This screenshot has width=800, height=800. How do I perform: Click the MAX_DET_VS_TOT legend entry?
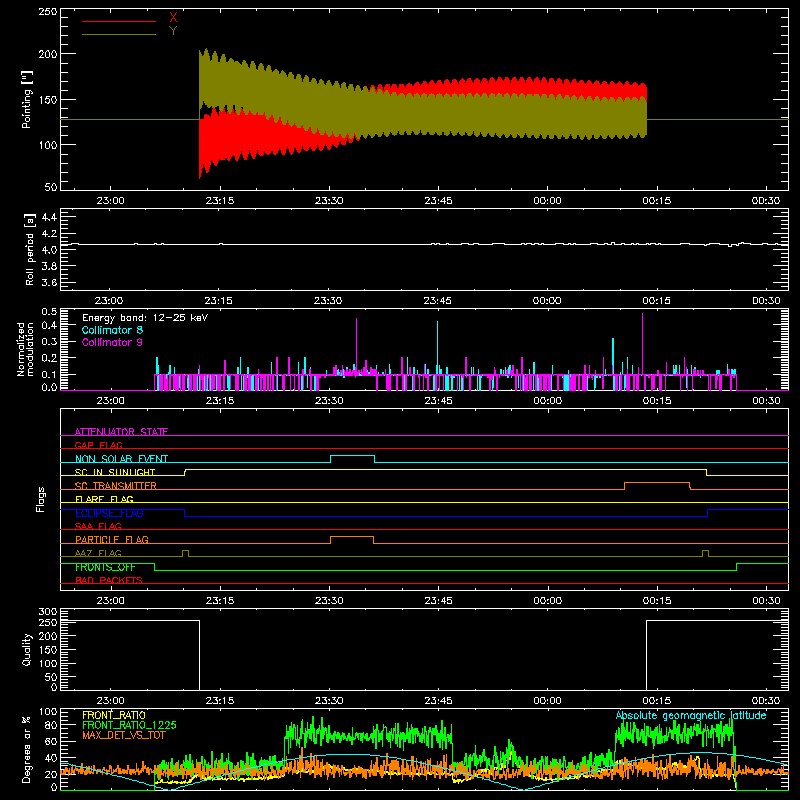click(x=124, y=735)
